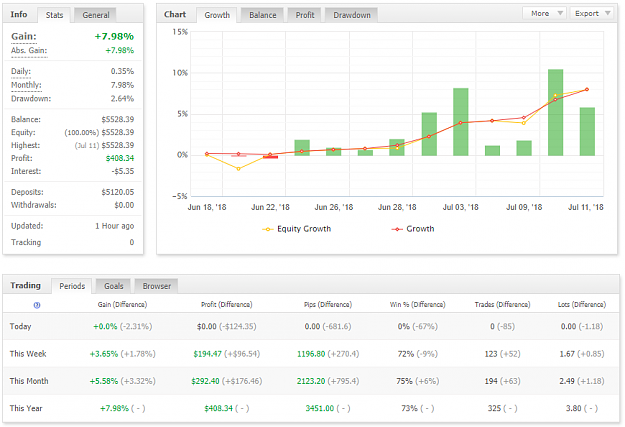625x427 pixels.
Task: Click Today profit $0.00
Action: tap(206, 327)
